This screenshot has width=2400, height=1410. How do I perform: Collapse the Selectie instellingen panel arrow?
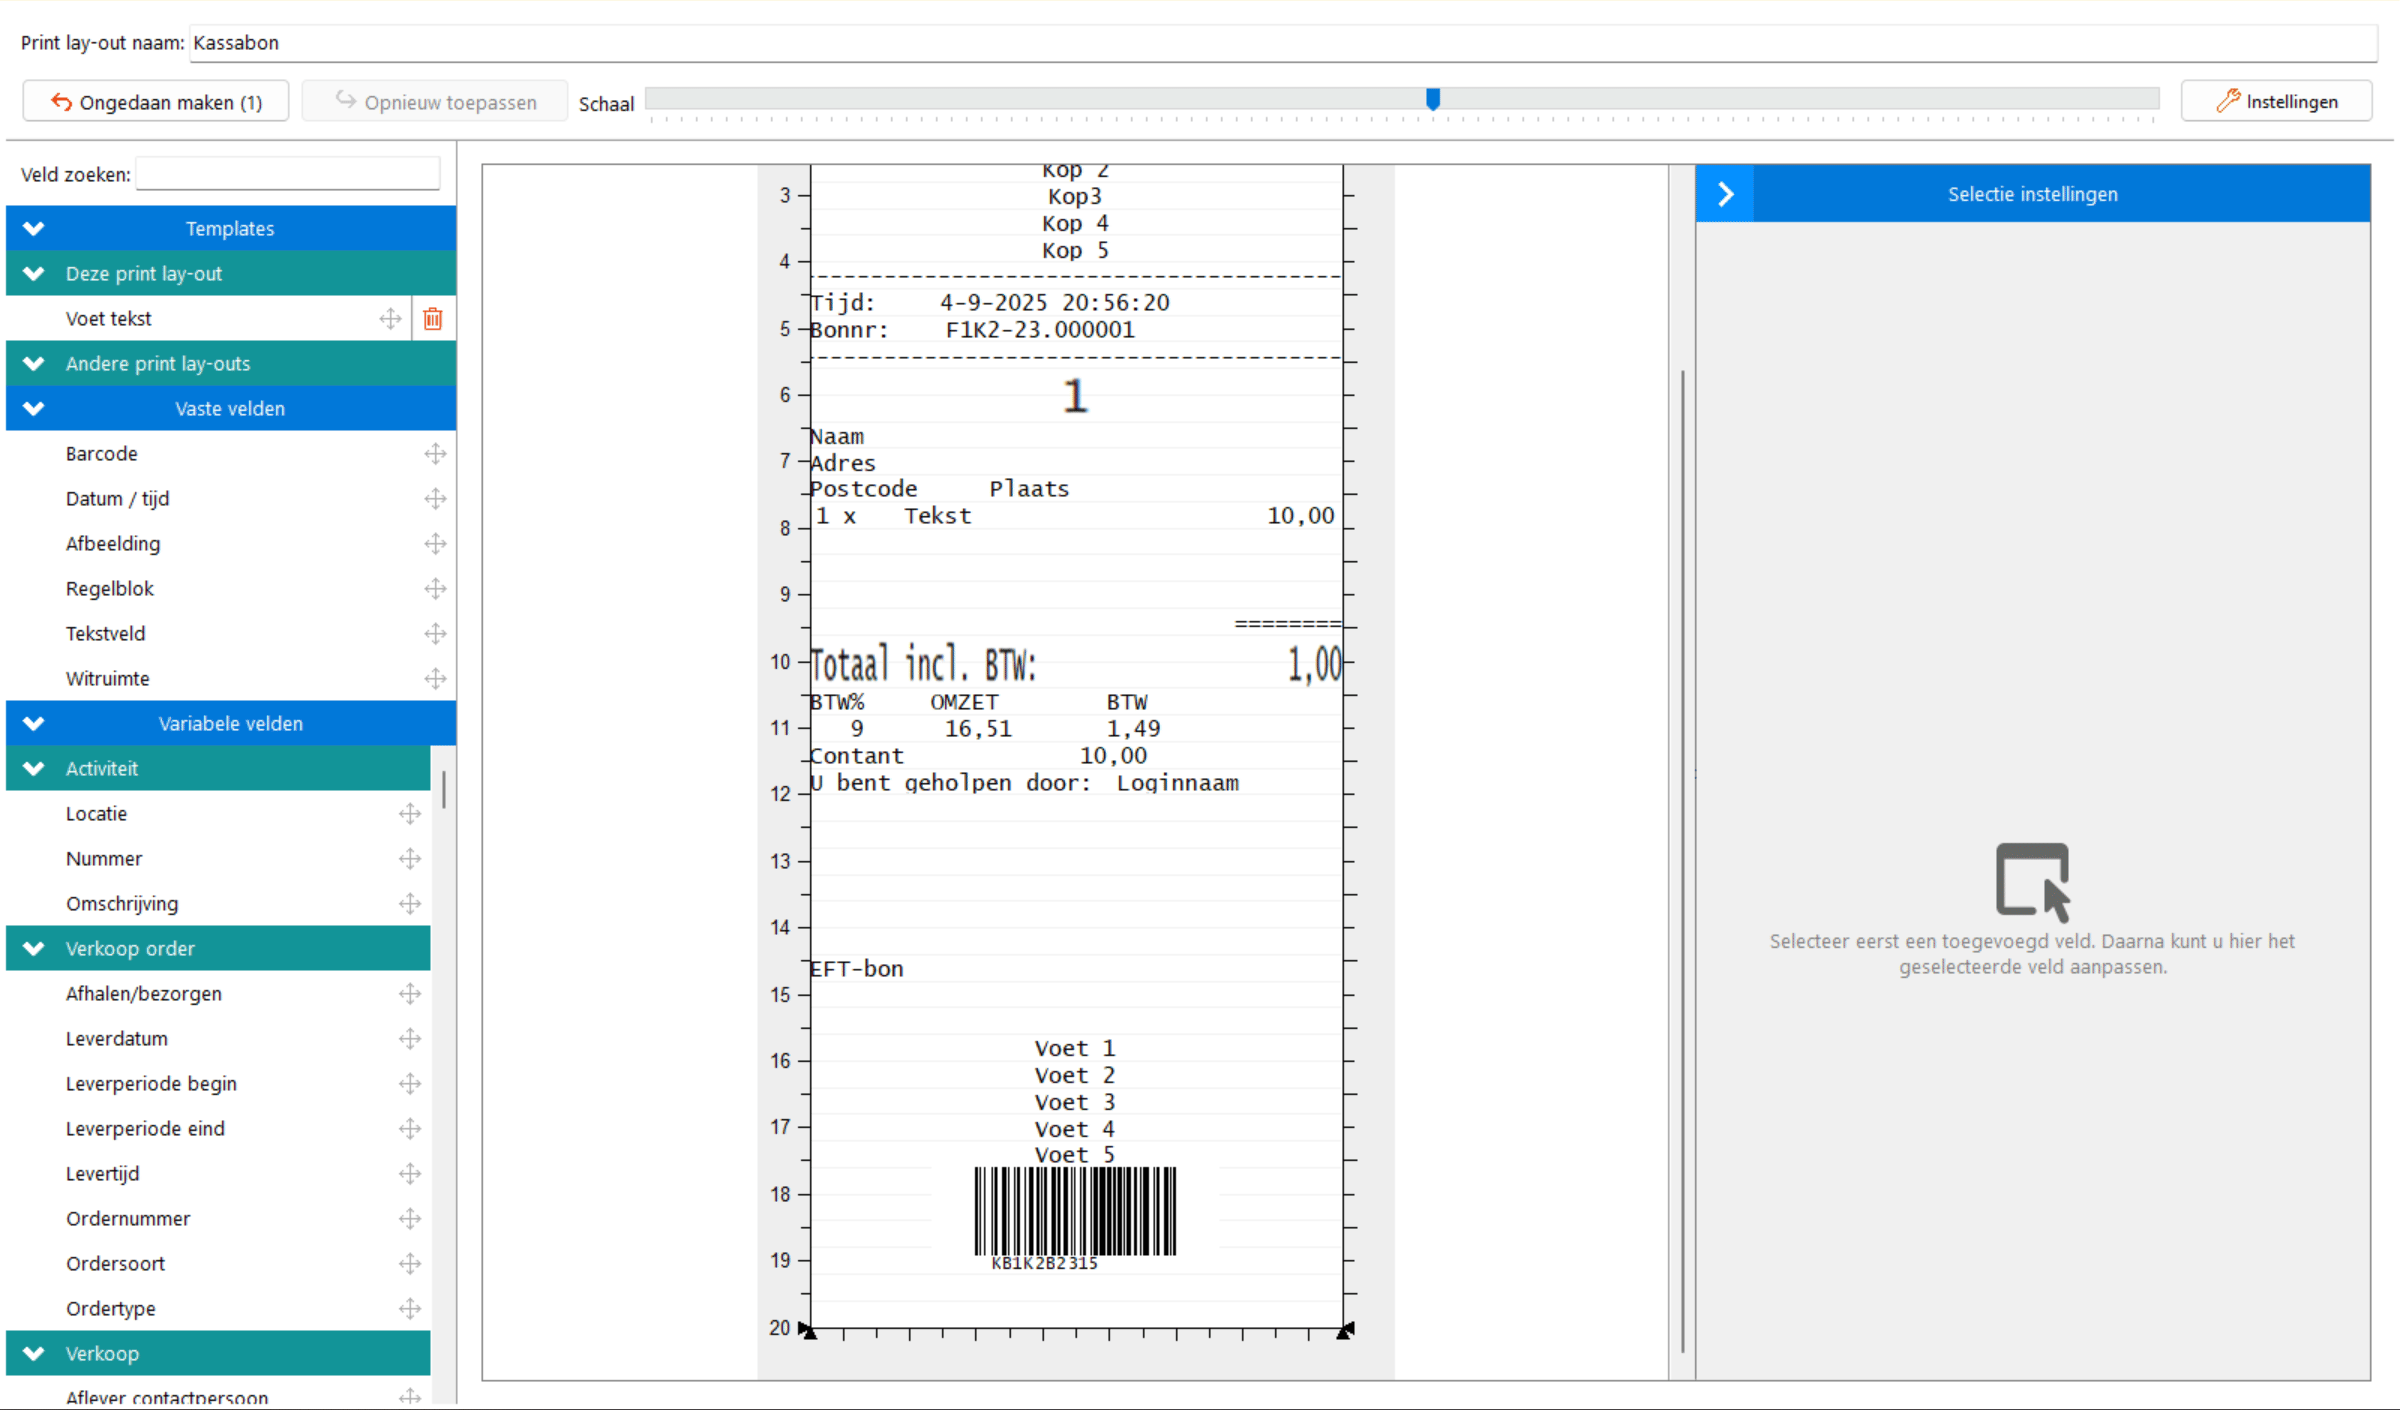pos(1725,194)
